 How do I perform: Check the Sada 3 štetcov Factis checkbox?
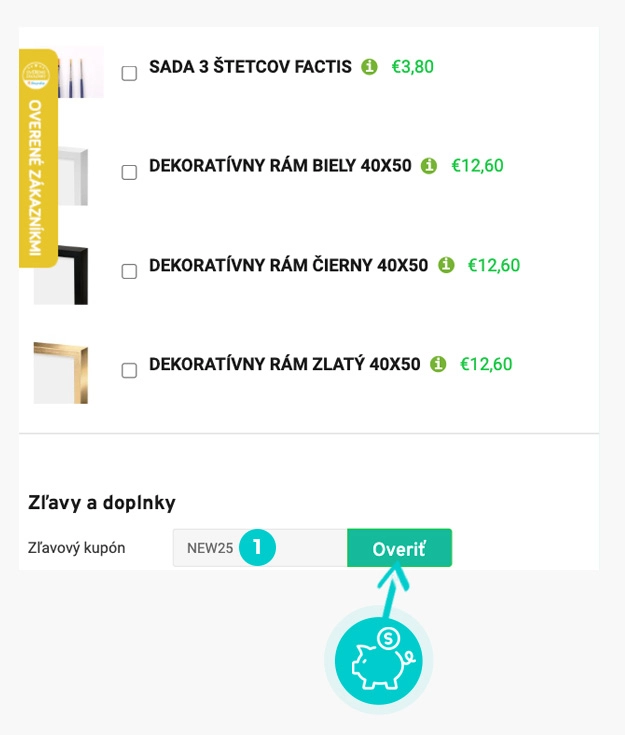129,73
